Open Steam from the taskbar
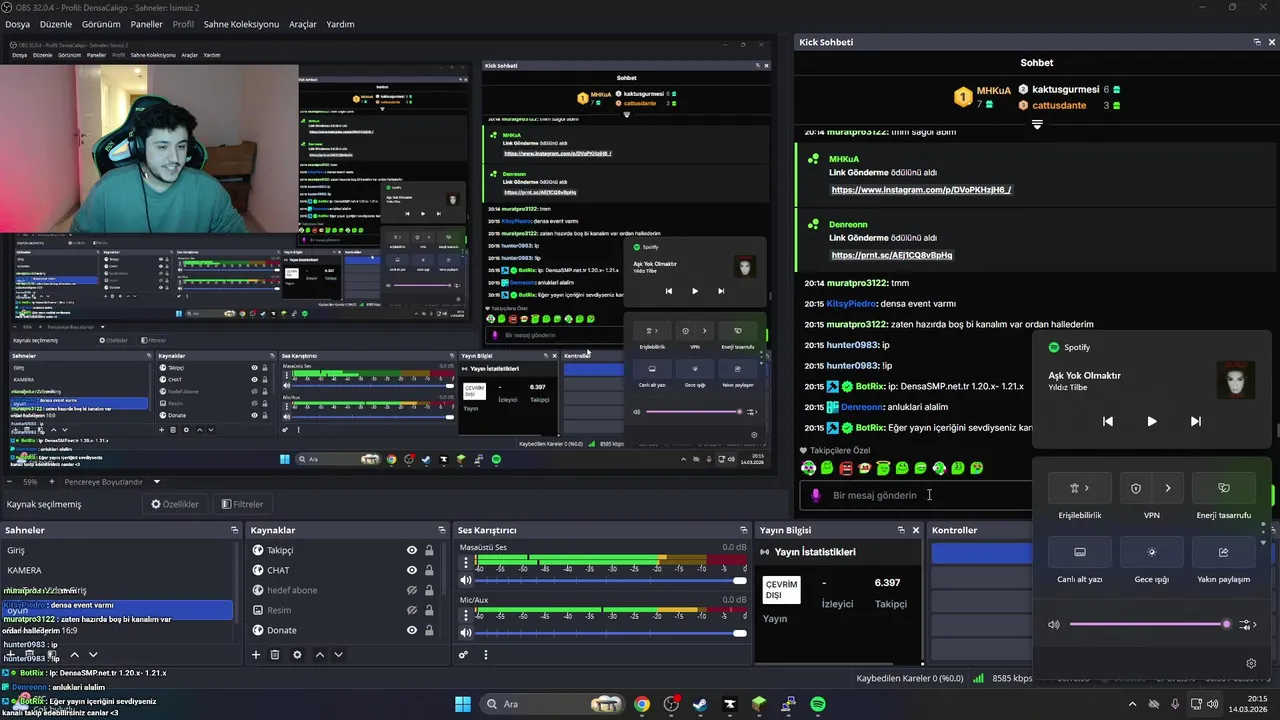 pos(700,704)
